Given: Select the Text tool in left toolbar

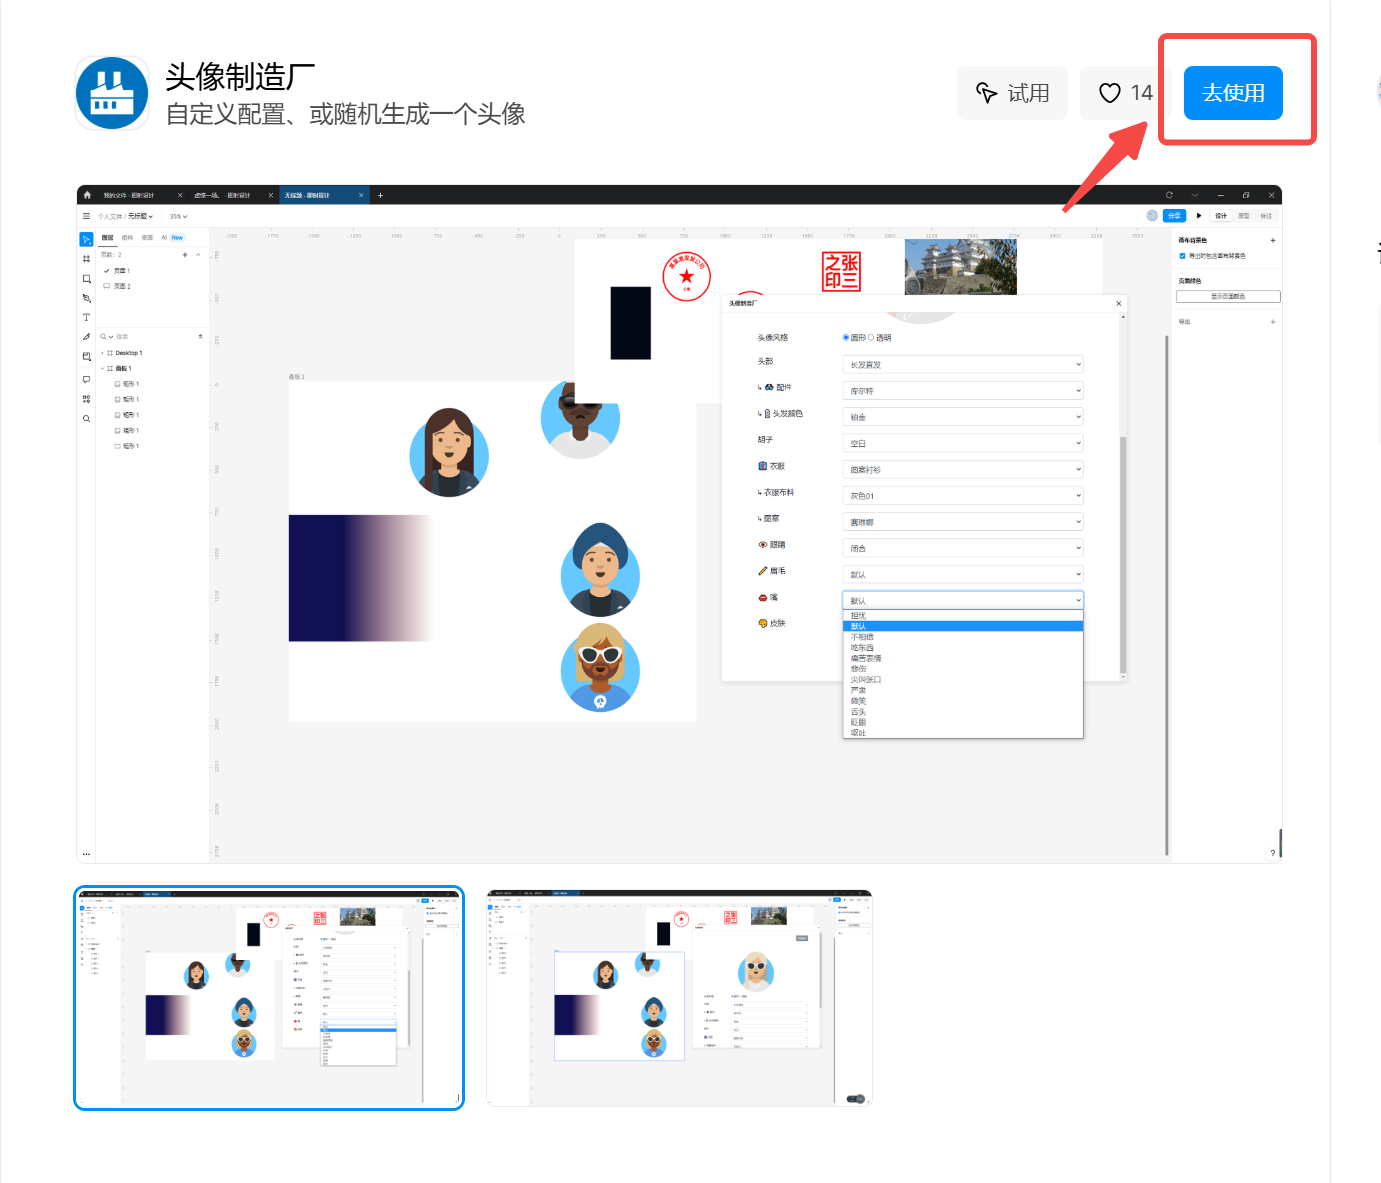Looking at the screenshot, I should pos(87,317).
